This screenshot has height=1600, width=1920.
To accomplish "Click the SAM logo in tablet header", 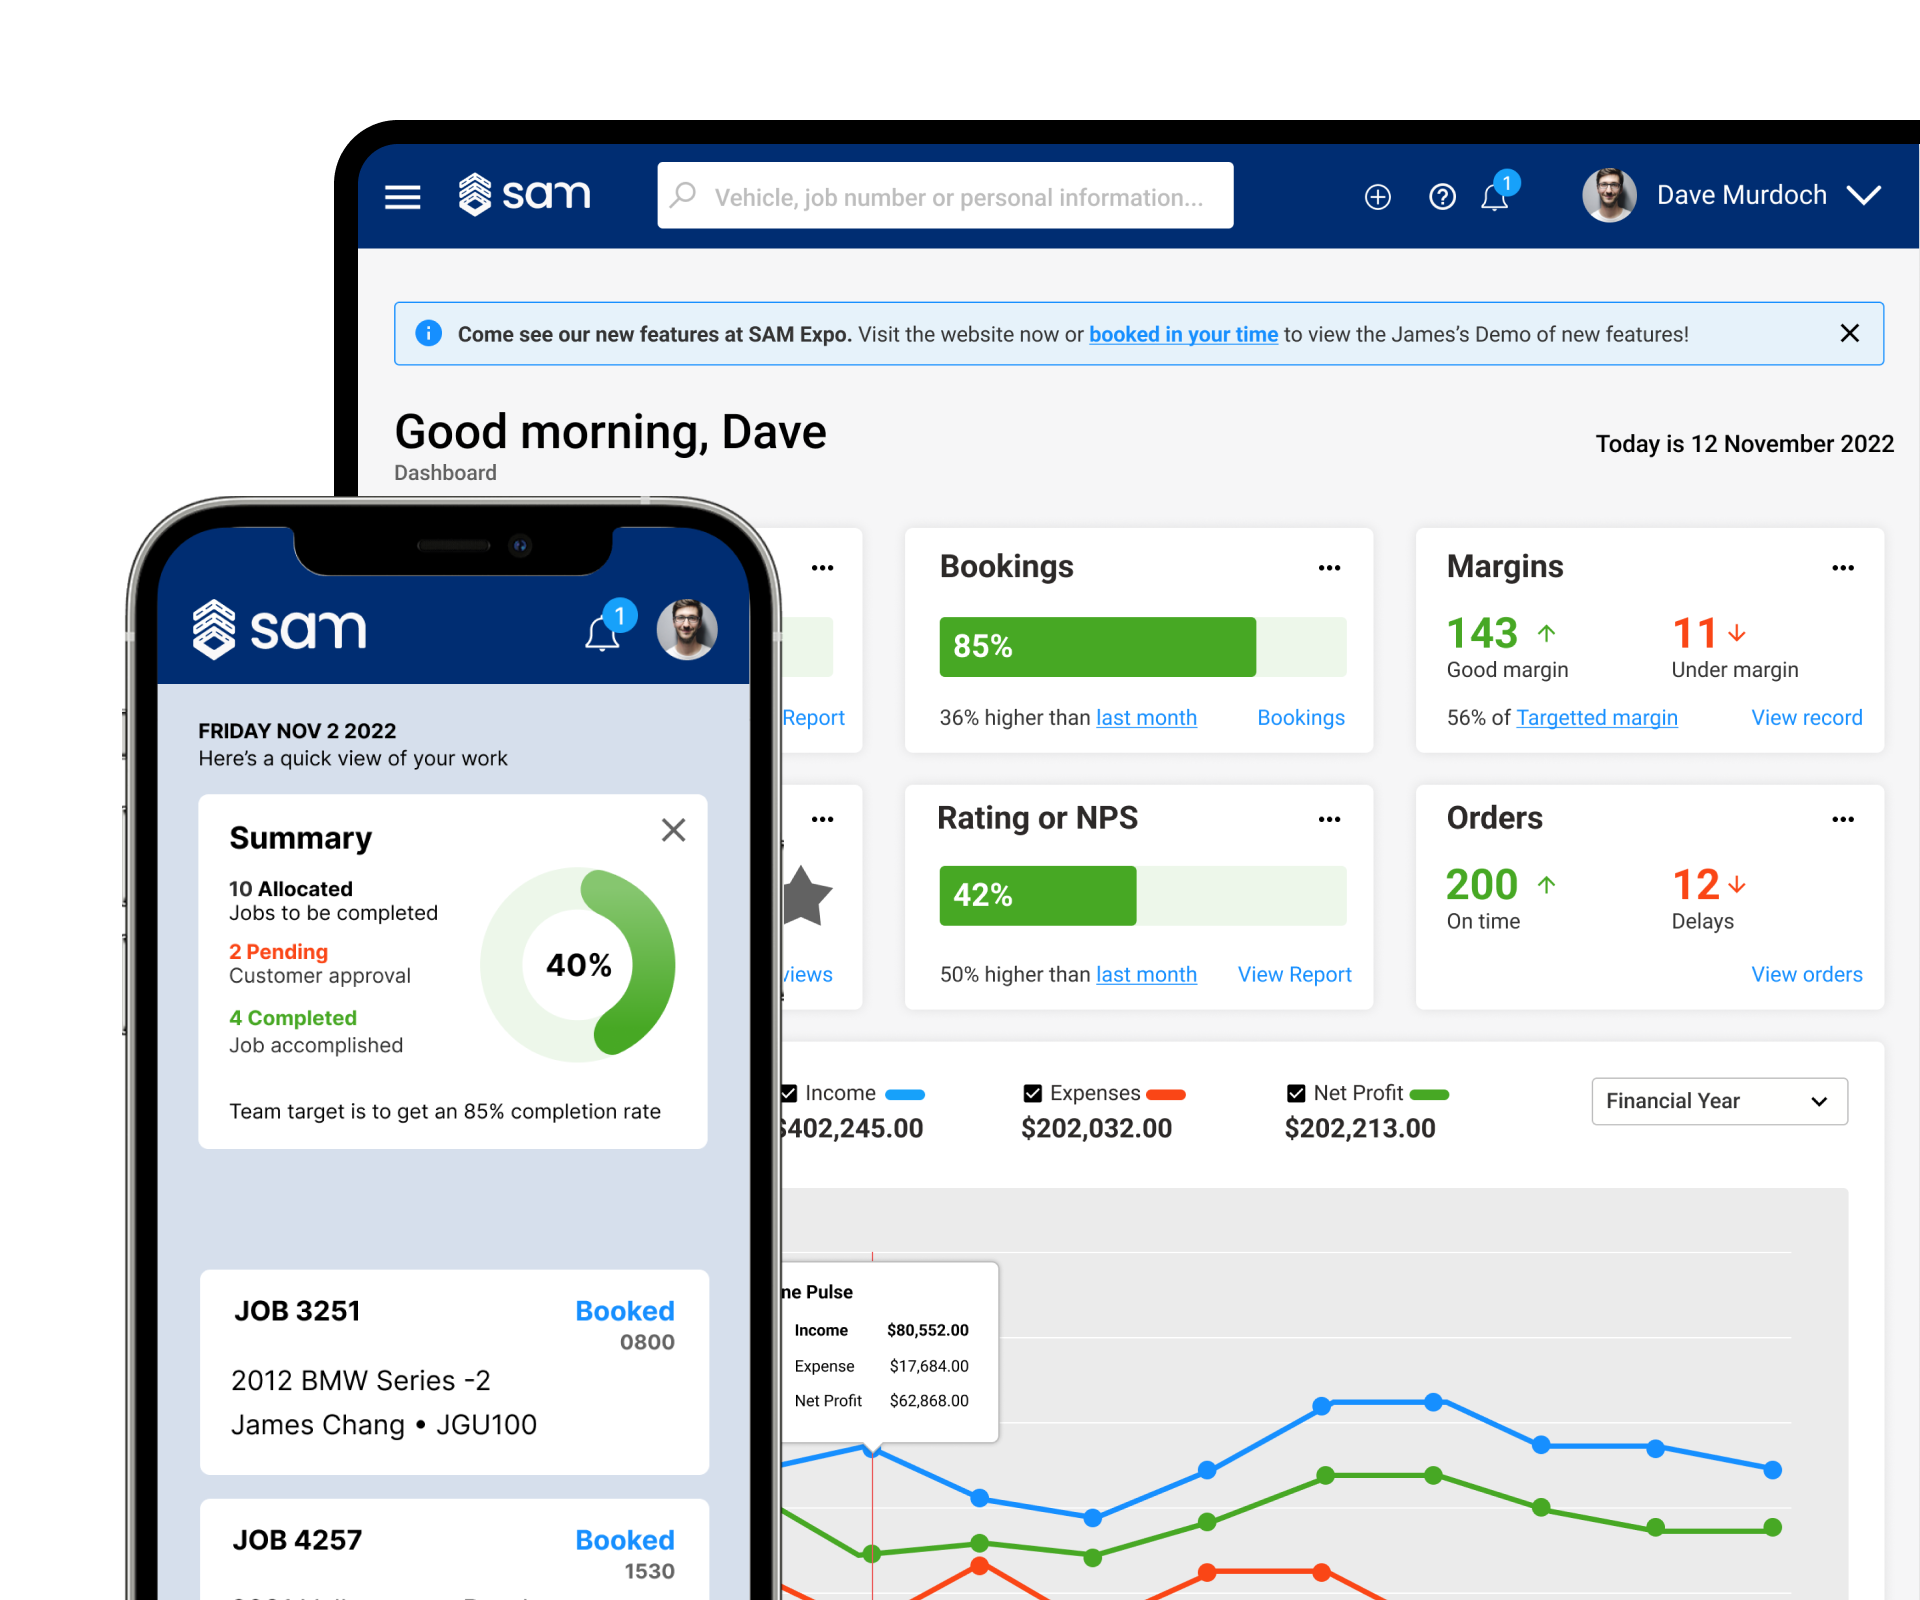I will [x=525, y=195].
